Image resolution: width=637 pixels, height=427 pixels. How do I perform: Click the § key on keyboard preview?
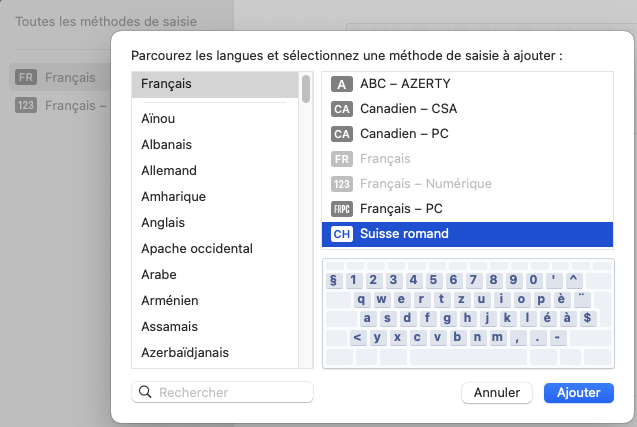click(333, 280)
